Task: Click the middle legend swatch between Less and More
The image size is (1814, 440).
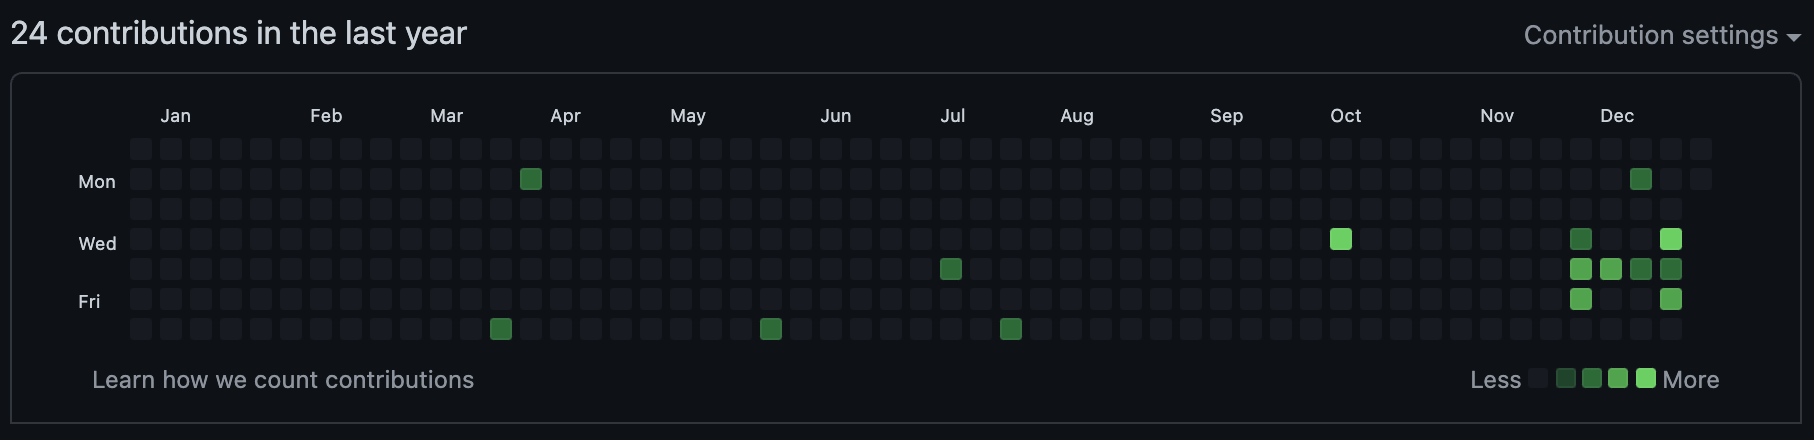Action: point(1592,378)
